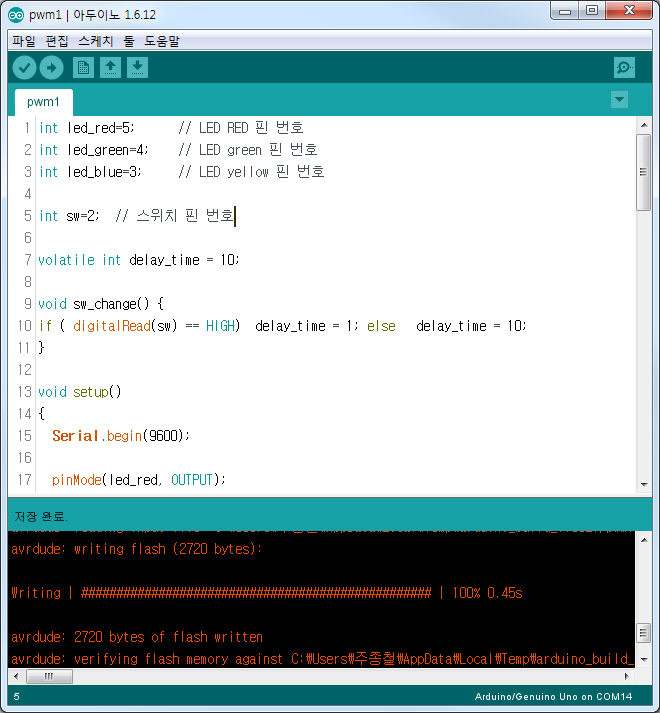Click the opening brace on line 14
Viewport: 660px width, 713px height.
(41, 414)
